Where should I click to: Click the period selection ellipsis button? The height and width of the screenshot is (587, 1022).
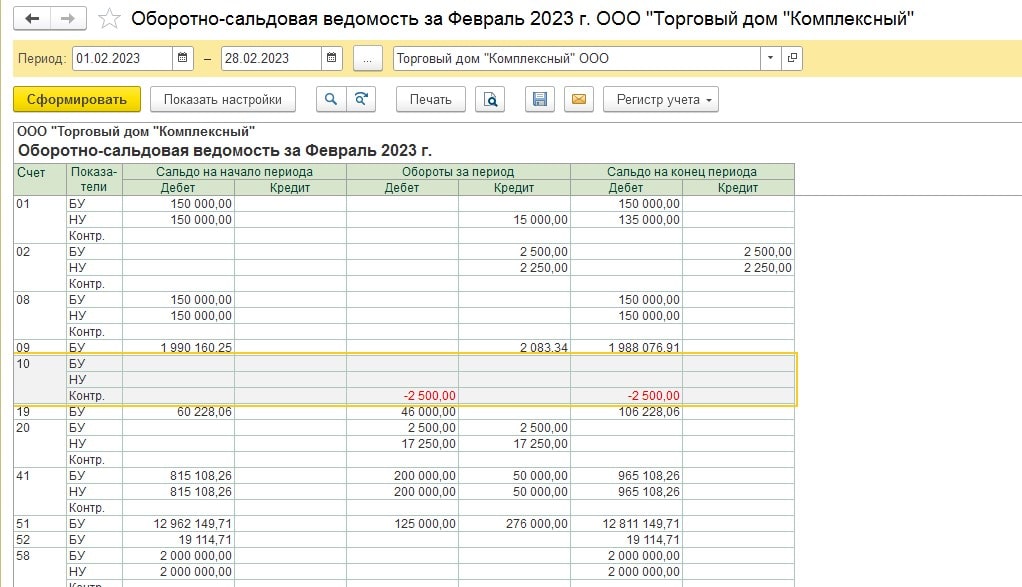368,58
